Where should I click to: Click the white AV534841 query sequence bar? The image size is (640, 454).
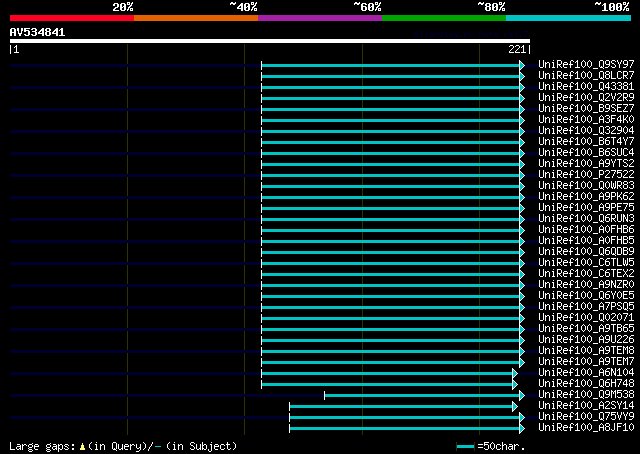270,41
